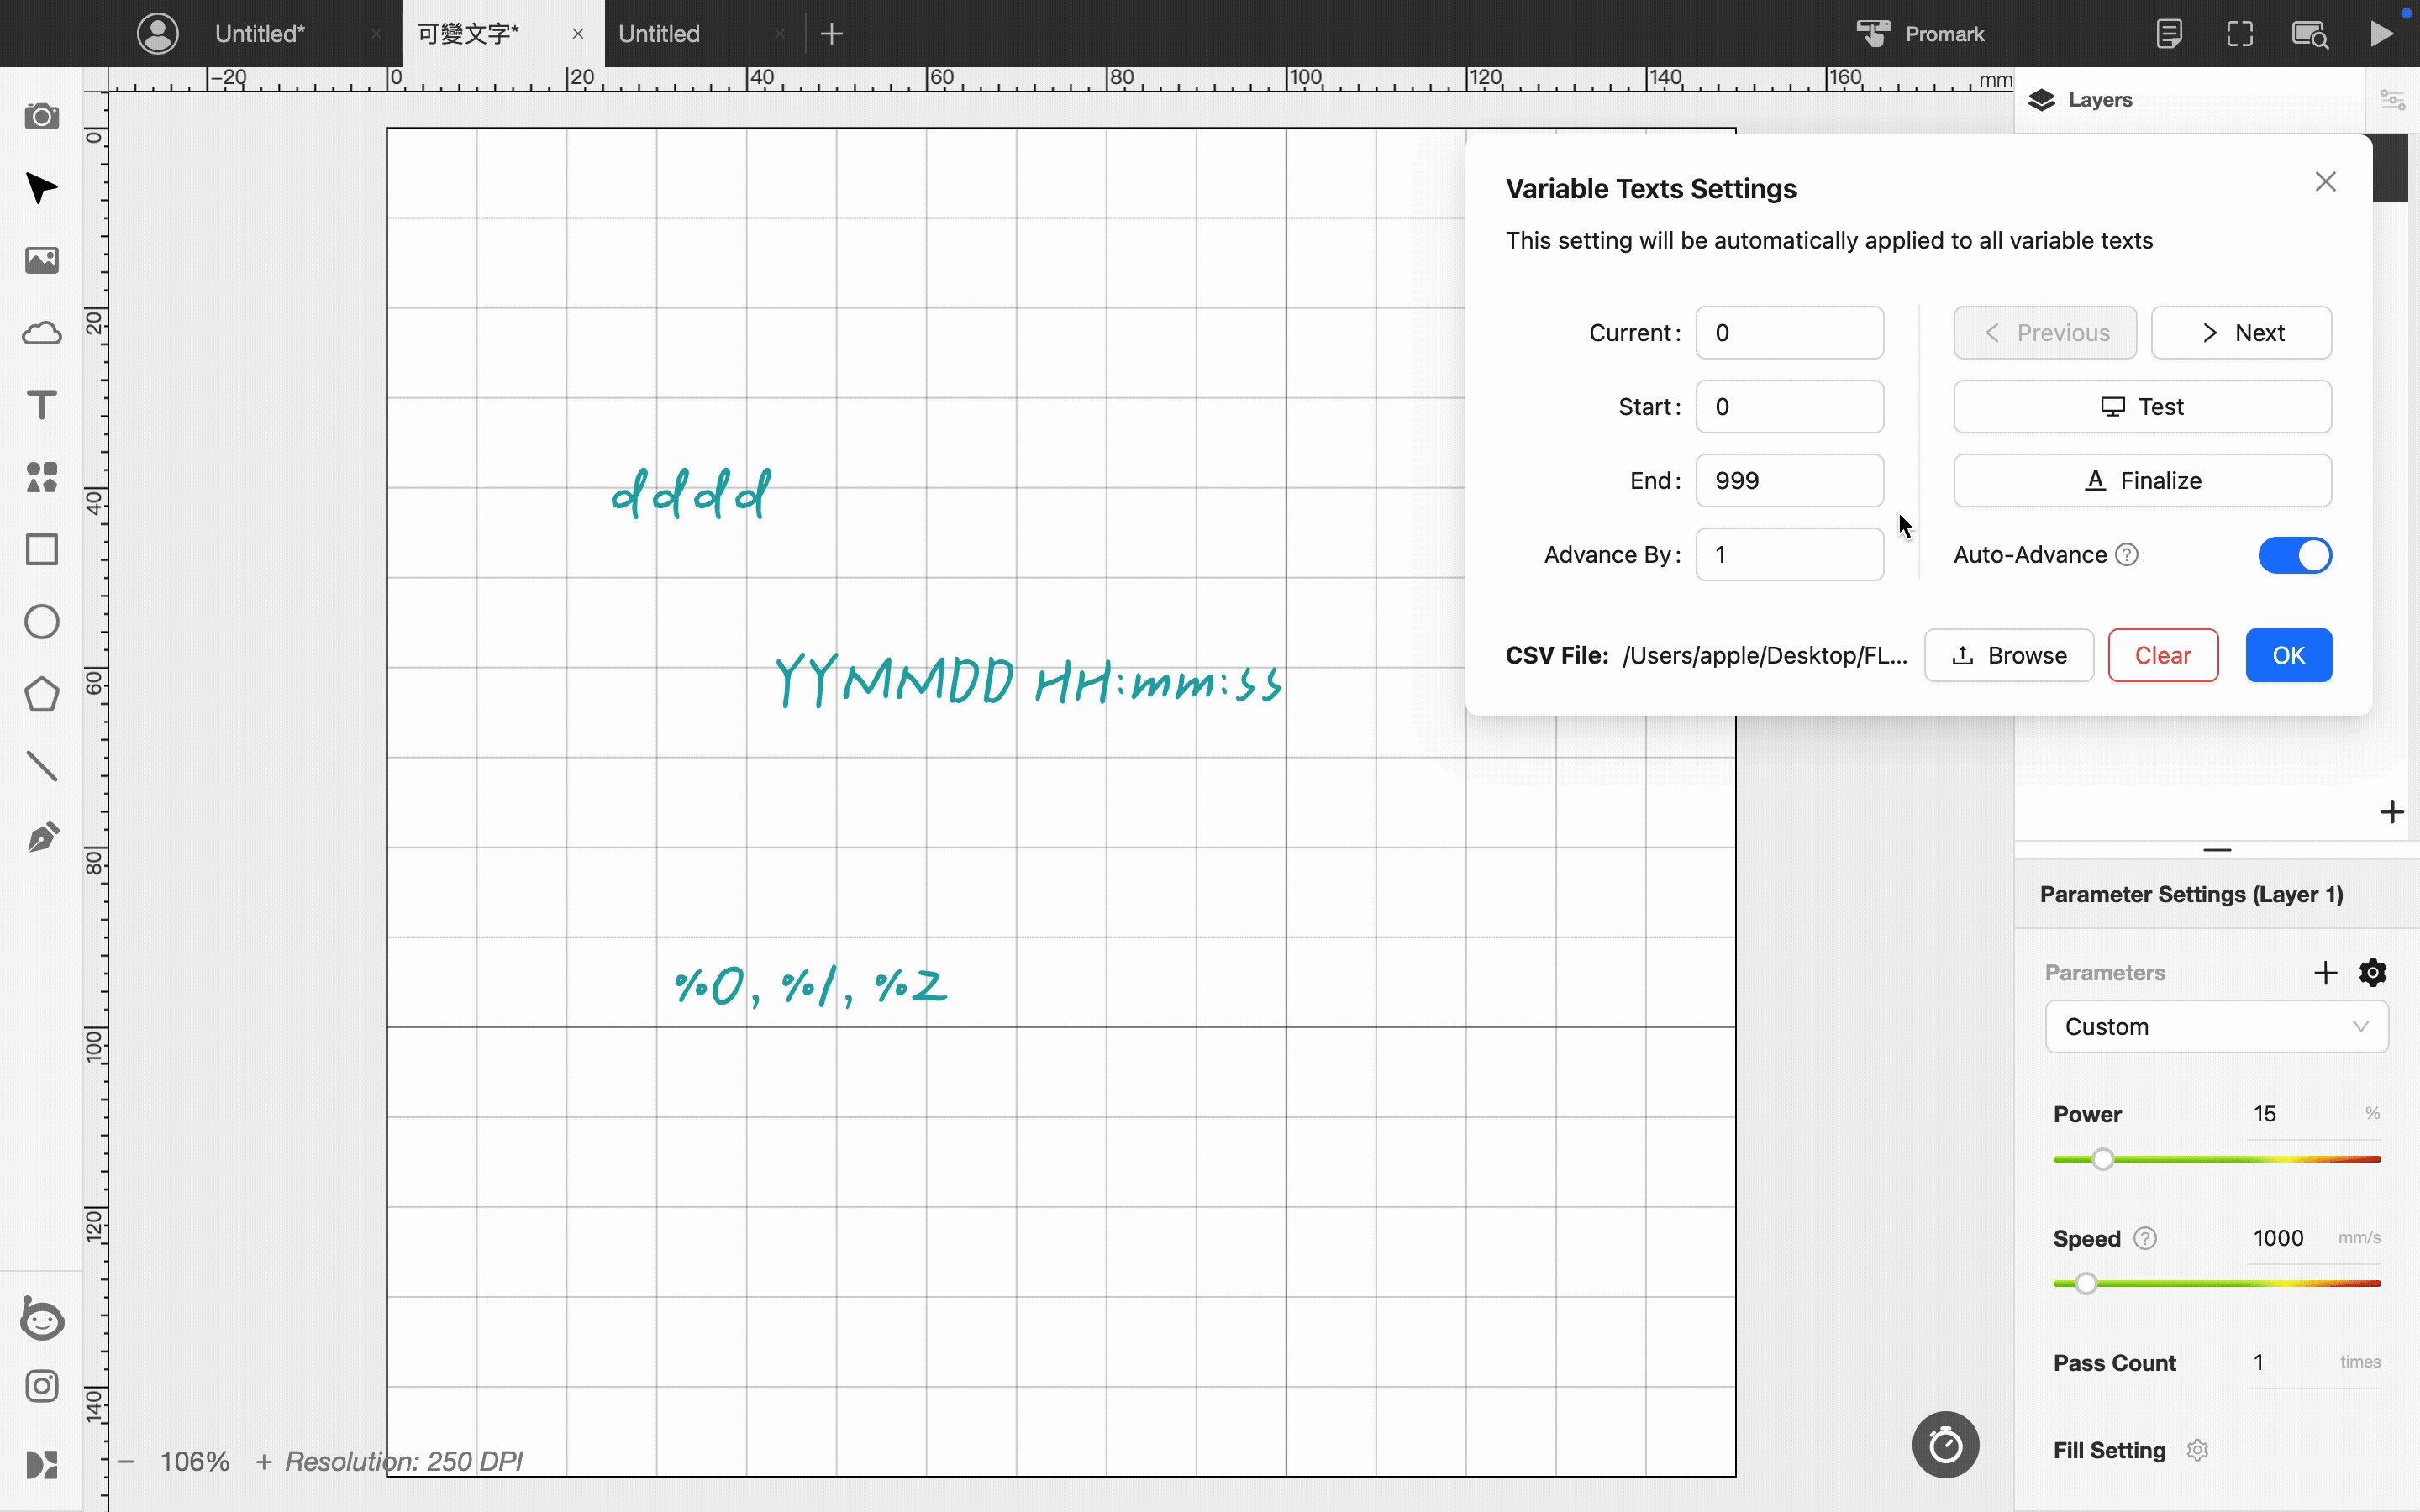Open the Instagram link icon
2420x1512 pixels.
41,1386
